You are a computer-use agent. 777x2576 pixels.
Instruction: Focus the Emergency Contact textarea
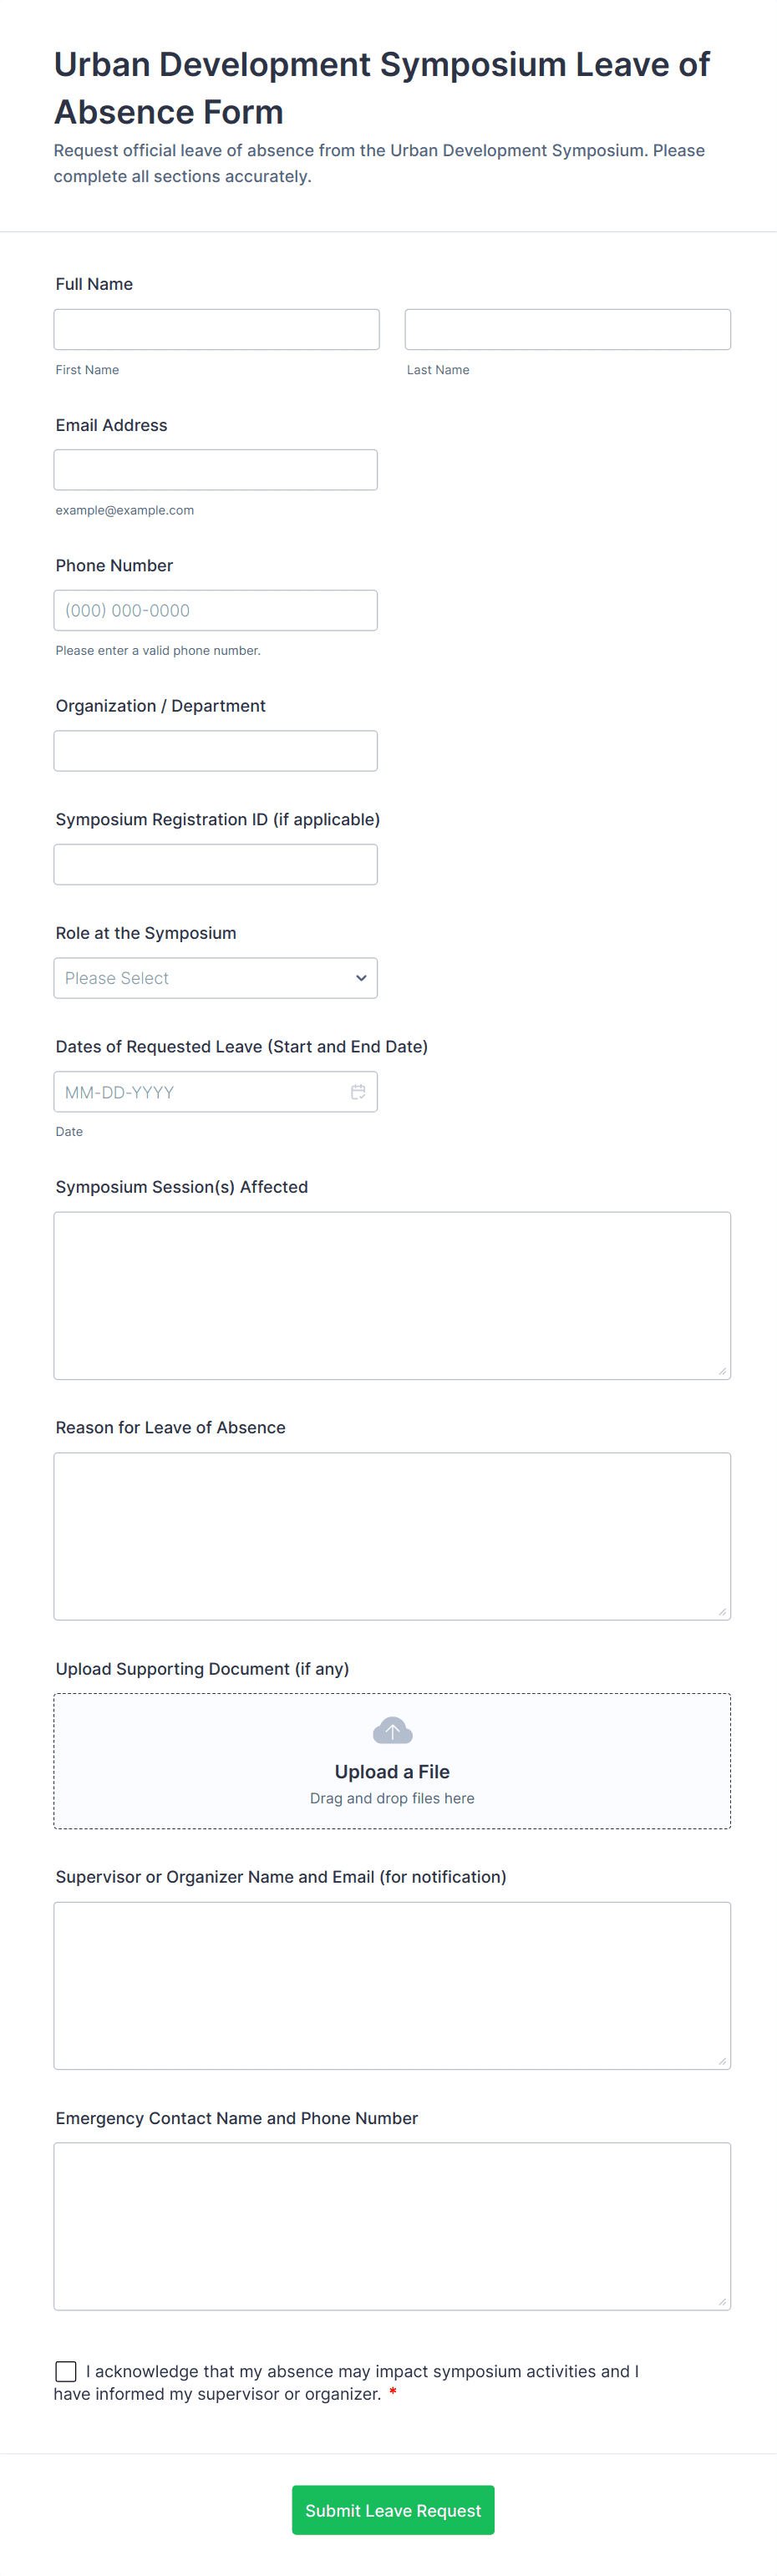coord(392,2226)
